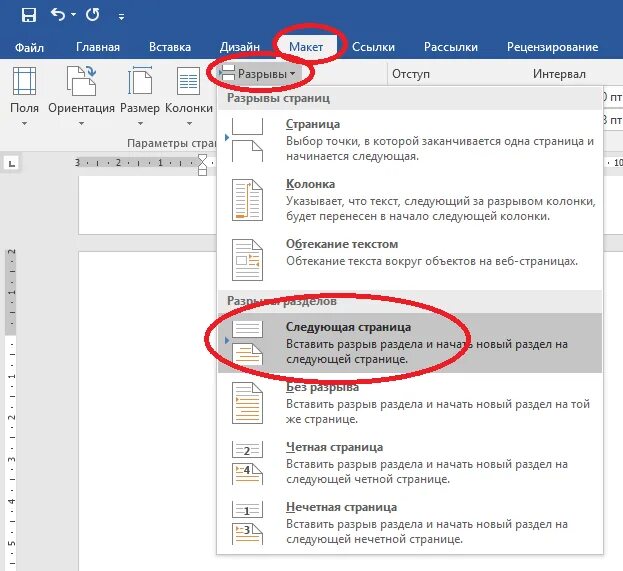623x571 pixels.
Task: Click the Обтекание текстом icon
Action: (x=247, y=260)
